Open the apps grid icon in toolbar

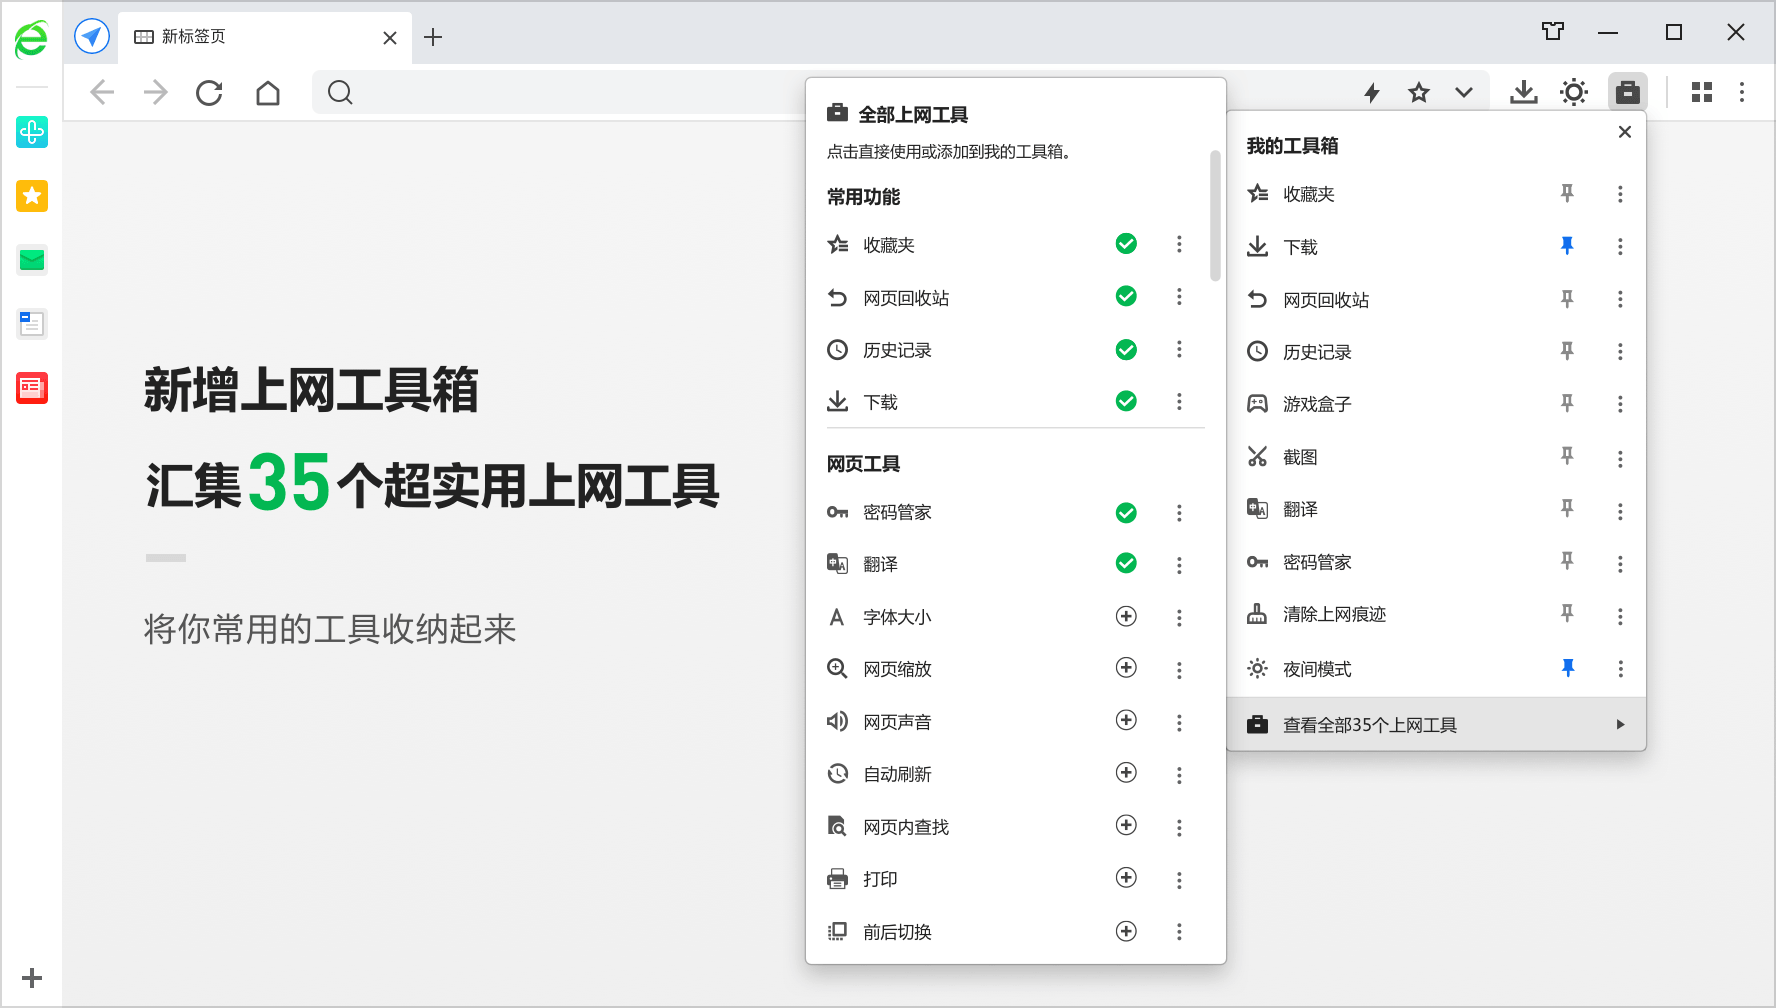1701,93
